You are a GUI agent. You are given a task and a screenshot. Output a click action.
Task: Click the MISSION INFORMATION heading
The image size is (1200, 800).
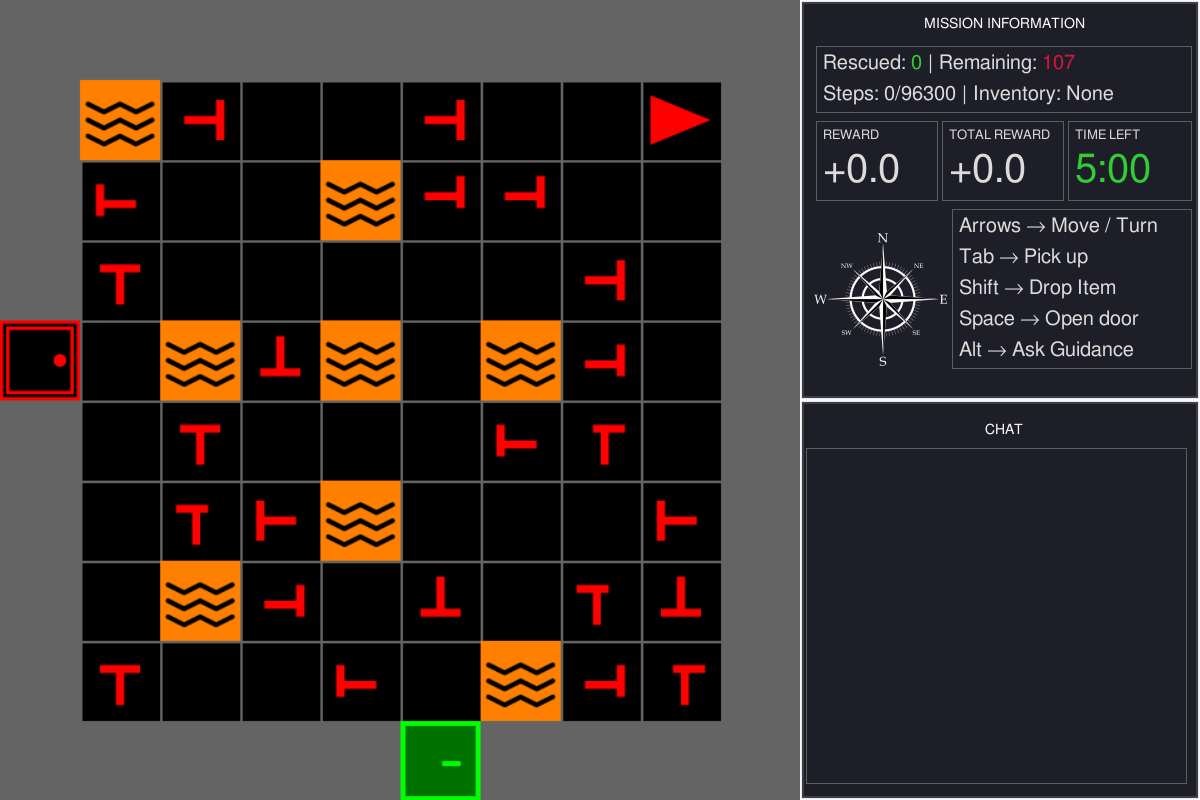point(1004,23)
